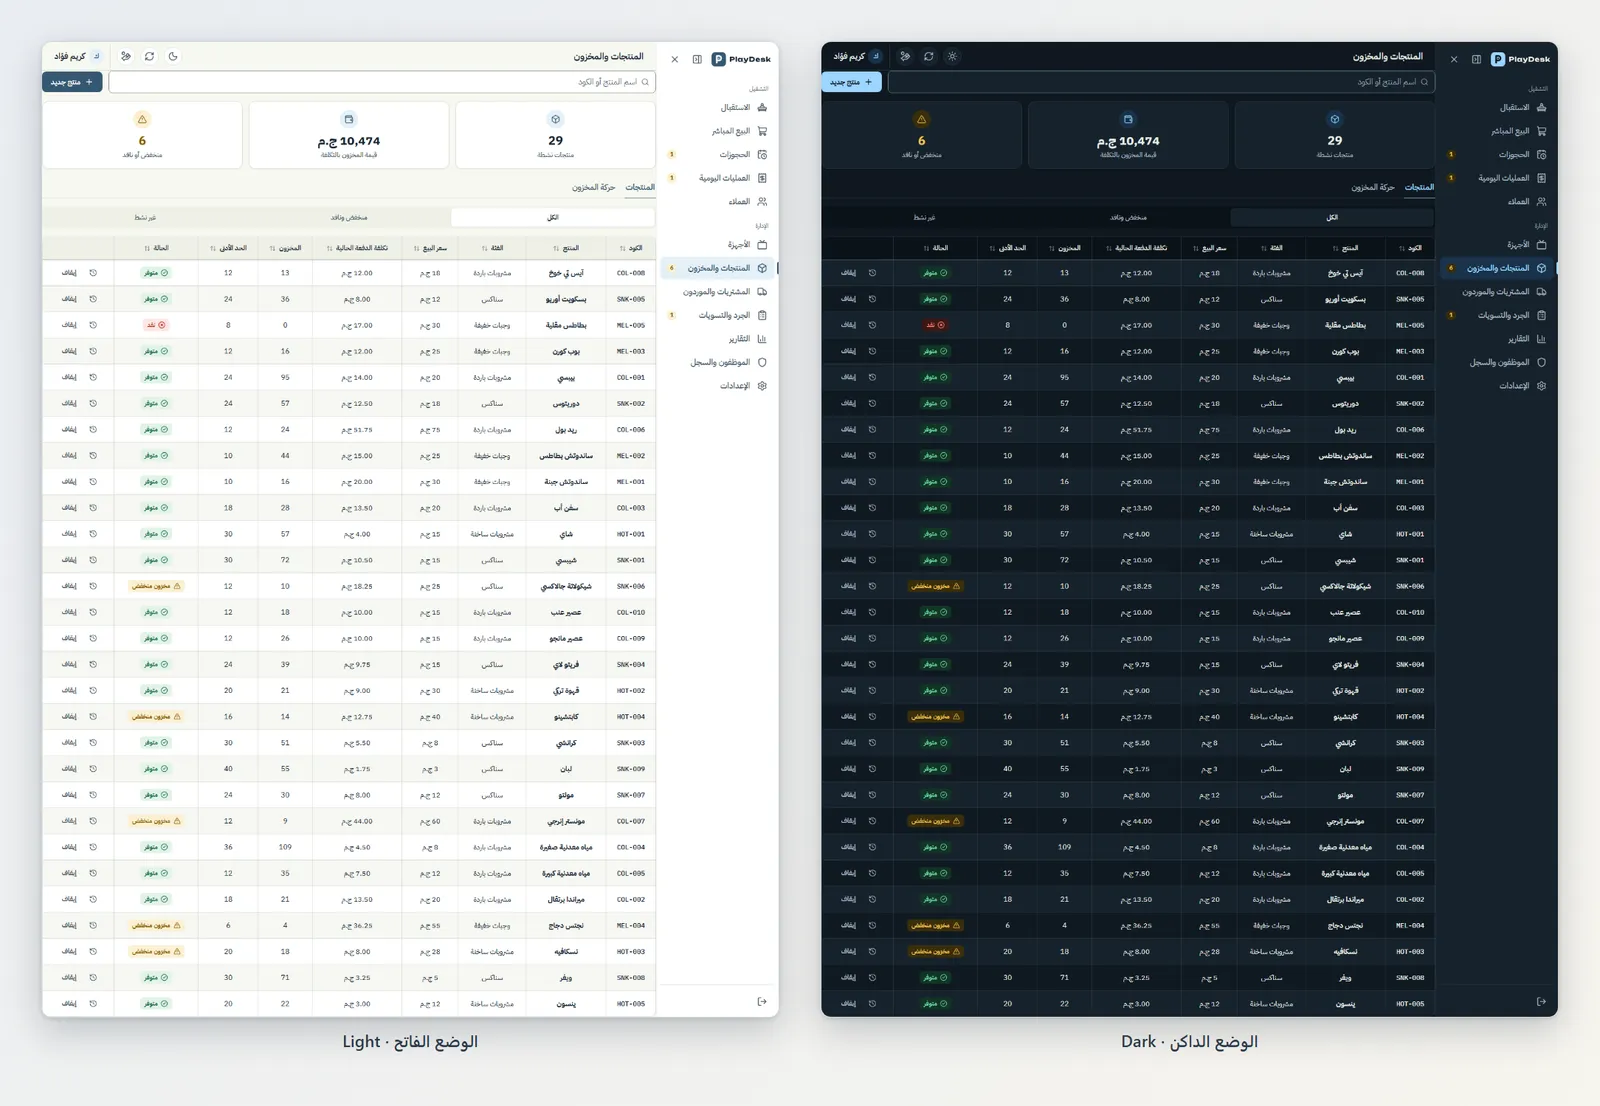Click the البيع المباشر cart icon, light window
The width and height of the screenshot is (1600, 1106).
point(762,131)
